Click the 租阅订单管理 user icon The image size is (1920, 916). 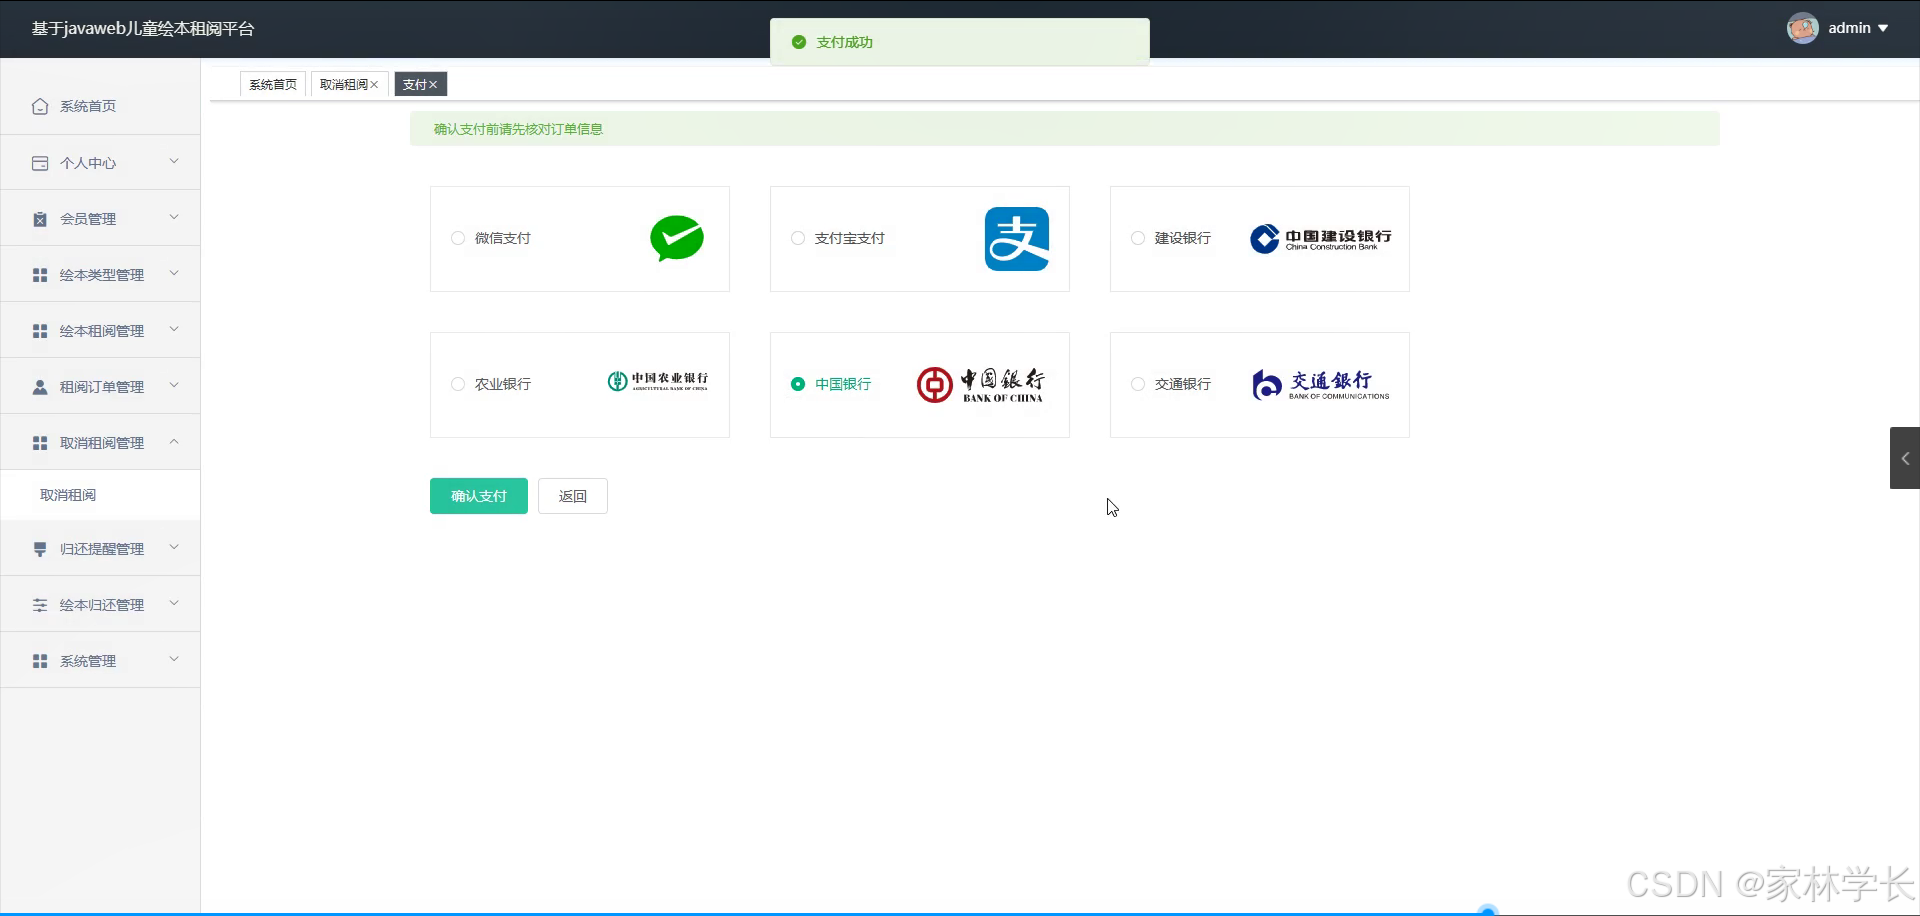click(x=40, y=387)
